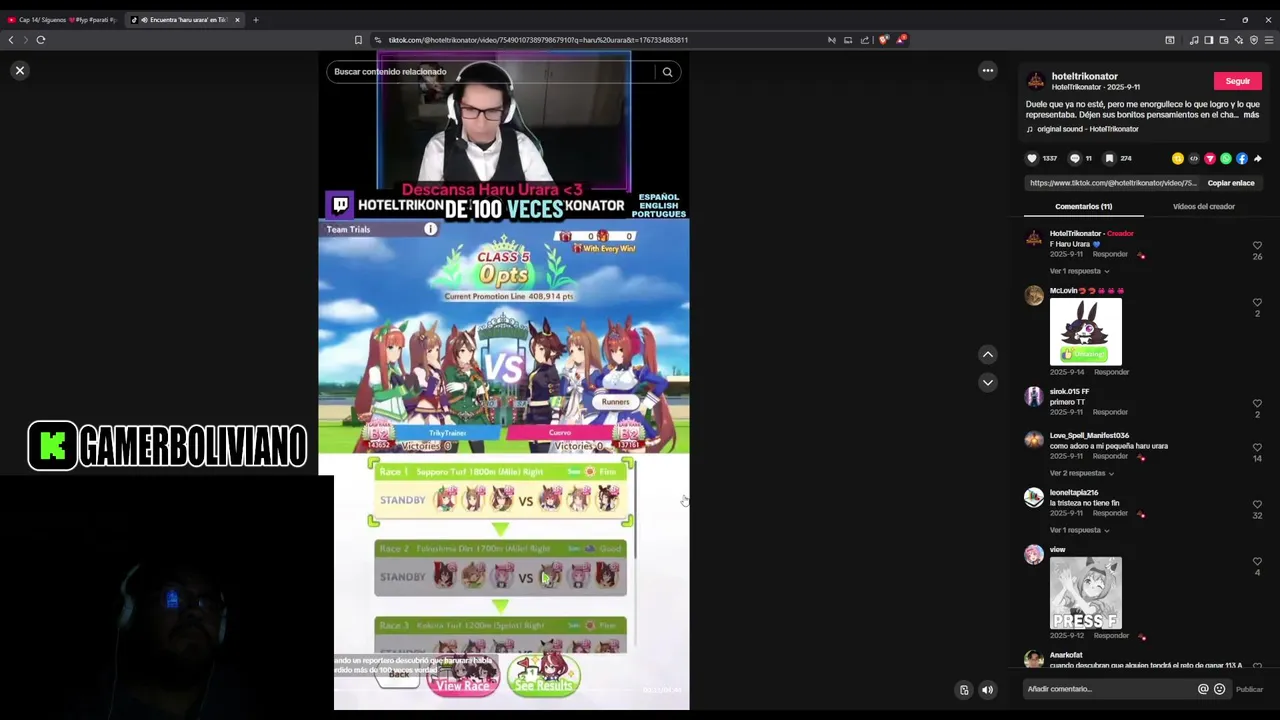Viewport: 1280px width, 720px height.
Task: Send to friends with red paper-plane icon
Action: click(x=1209, y=158)
